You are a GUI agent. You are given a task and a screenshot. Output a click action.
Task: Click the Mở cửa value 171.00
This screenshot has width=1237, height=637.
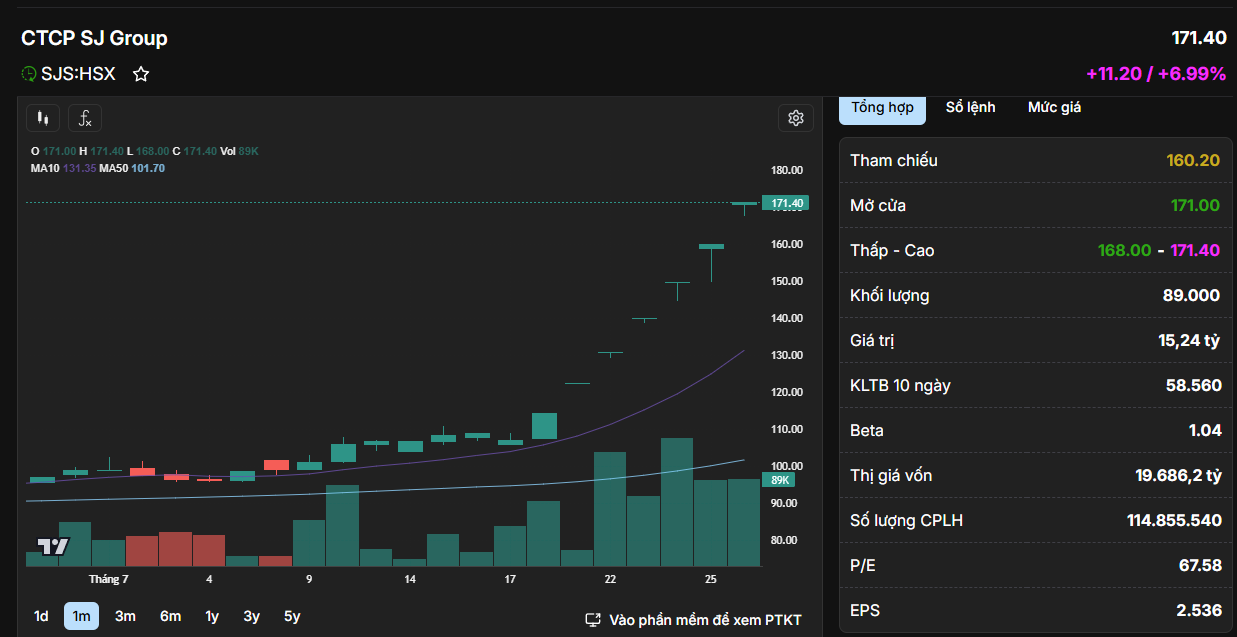(x=1195, y=206)
